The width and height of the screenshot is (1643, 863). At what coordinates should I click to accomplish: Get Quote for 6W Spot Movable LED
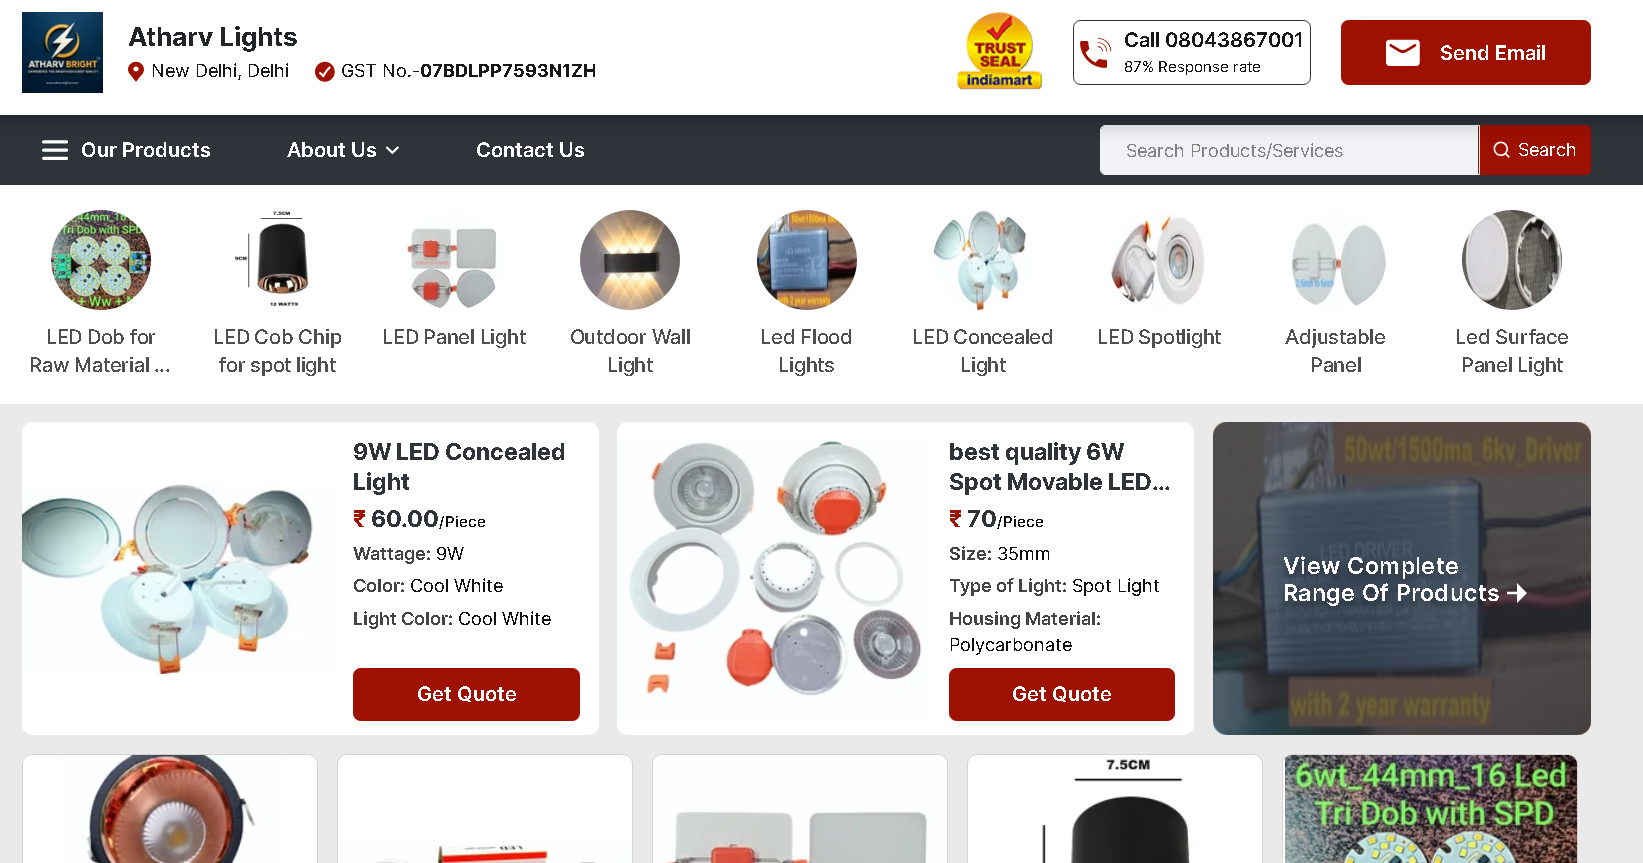pos(1062,694)
